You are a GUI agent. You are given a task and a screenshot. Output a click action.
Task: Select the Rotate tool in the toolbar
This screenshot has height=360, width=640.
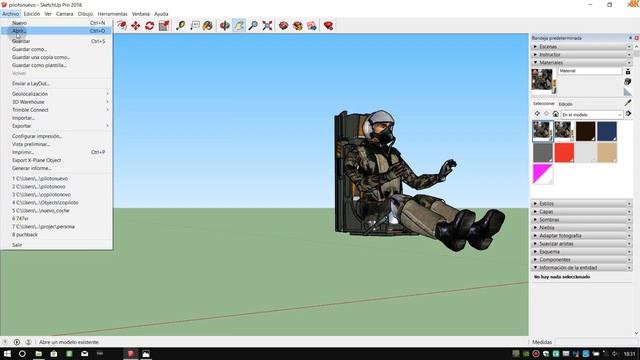click(149, 26)
